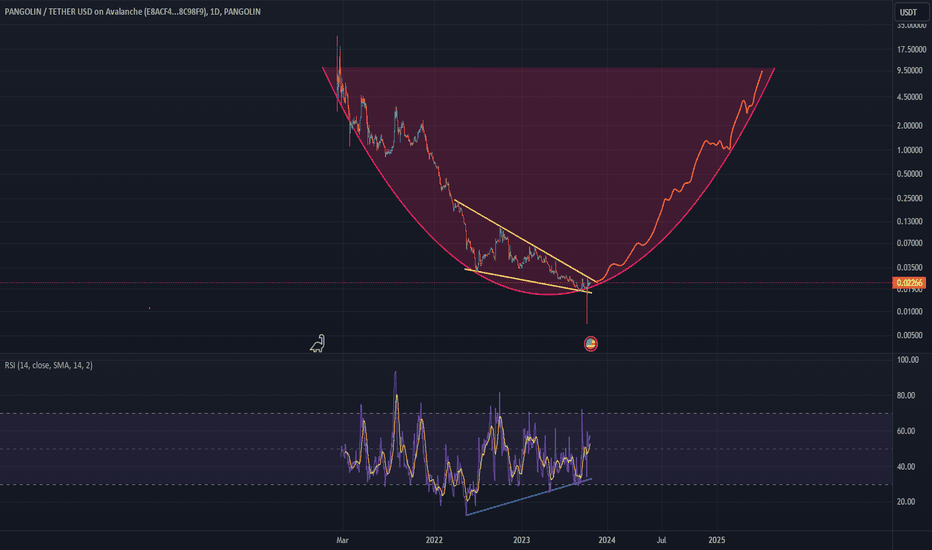Click the 0.03500 price axis label
Screen dimensions: 932x550
pos(909,267)
